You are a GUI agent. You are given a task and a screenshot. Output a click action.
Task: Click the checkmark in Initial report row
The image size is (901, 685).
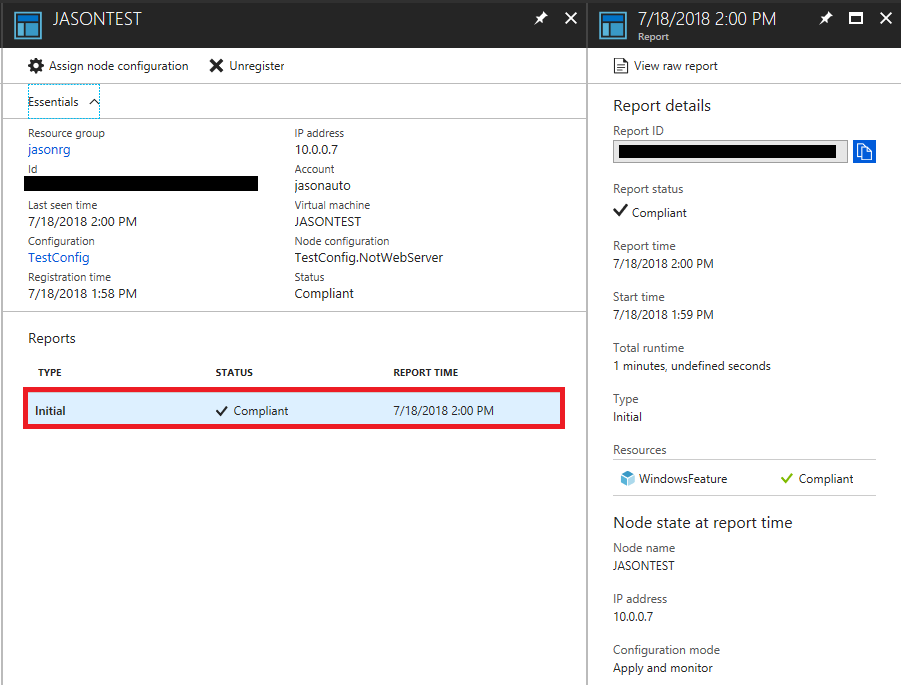[222, 411]
